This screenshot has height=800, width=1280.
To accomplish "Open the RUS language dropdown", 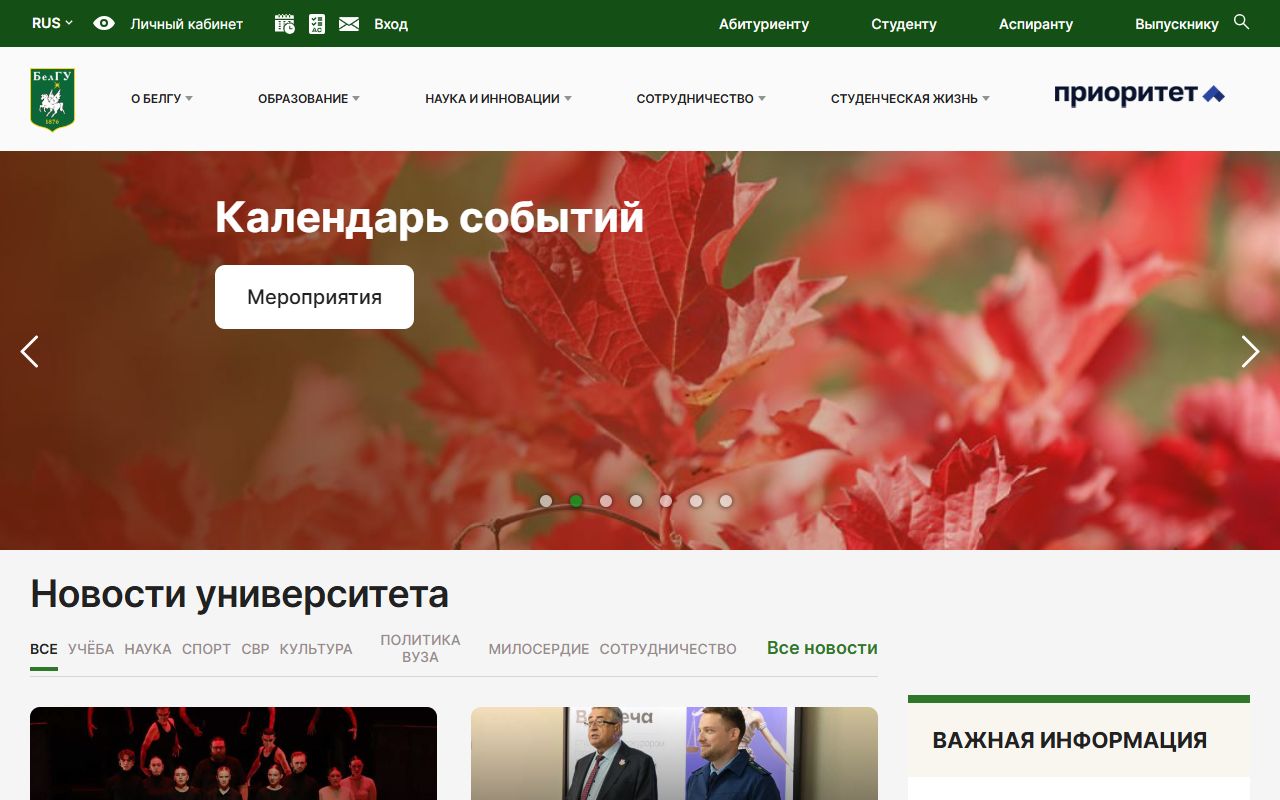I will point(52,23).
